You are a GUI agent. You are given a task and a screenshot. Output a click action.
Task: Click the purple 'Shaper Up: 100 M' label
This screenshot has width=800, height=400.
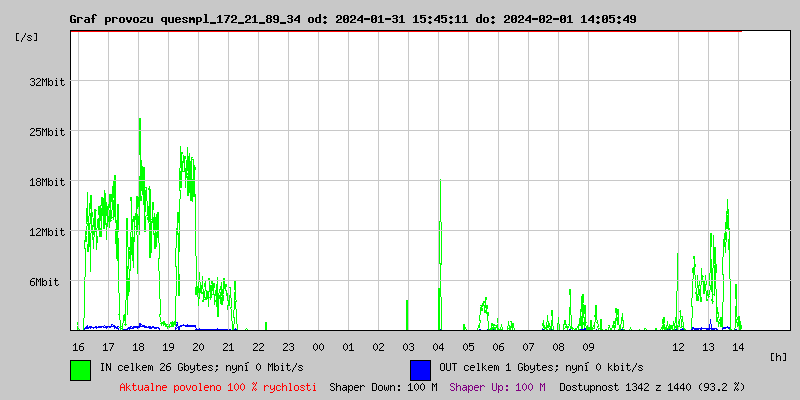tap(497, 387)
